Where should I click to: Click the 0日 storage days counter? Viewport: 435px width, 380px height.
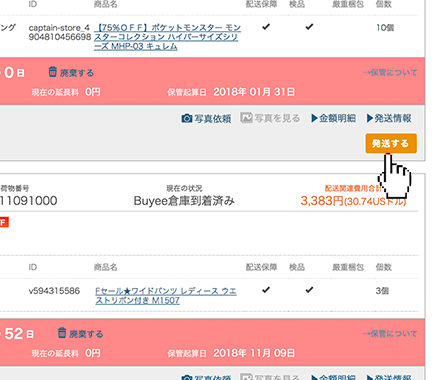(14, 73)
